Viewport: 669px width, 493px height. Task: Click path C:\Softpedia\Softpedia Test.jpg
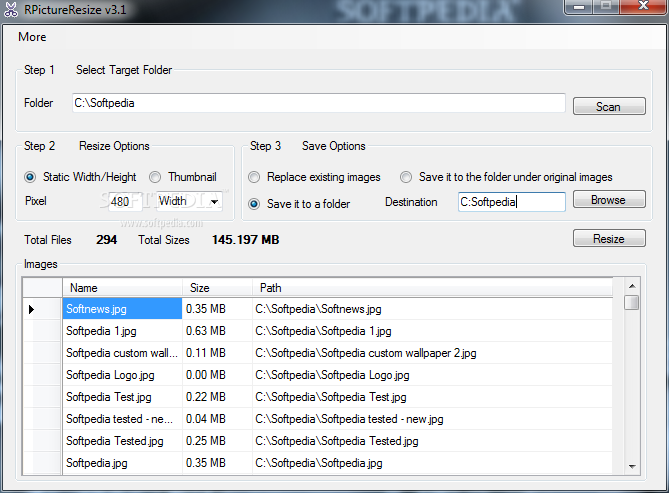click(433, 397)
